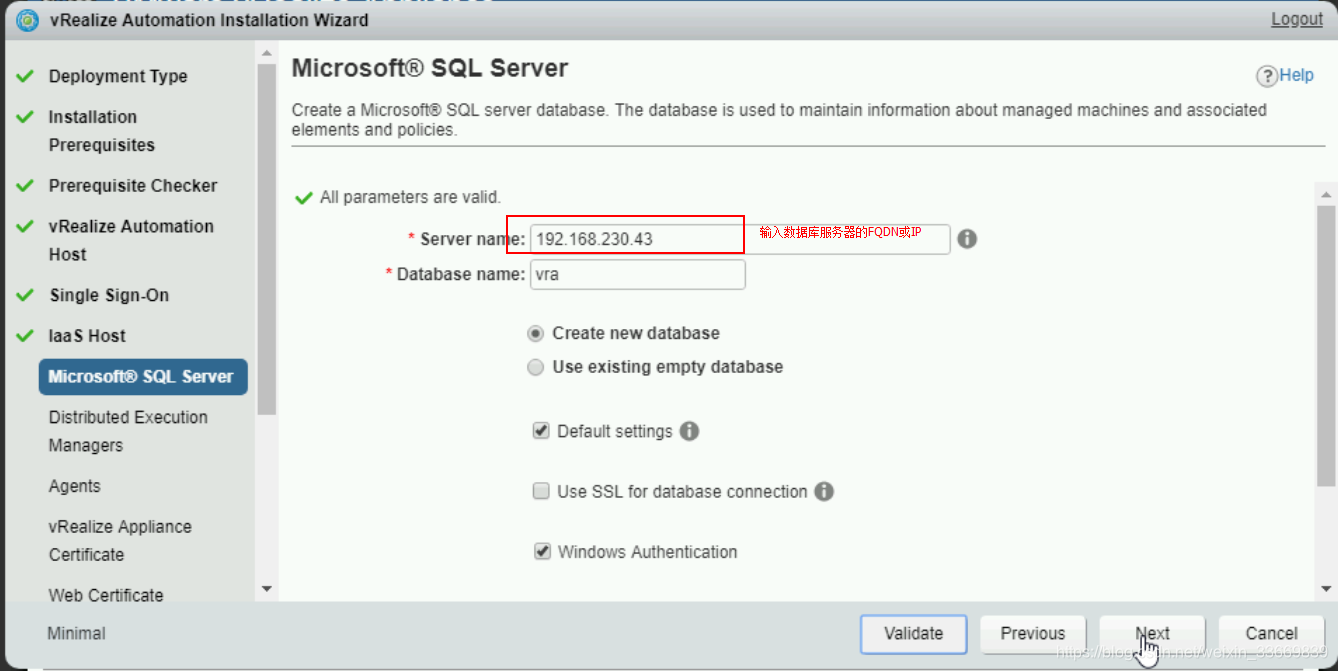Click green checkmark beside Single Sign-On

[x=26, y=295]
